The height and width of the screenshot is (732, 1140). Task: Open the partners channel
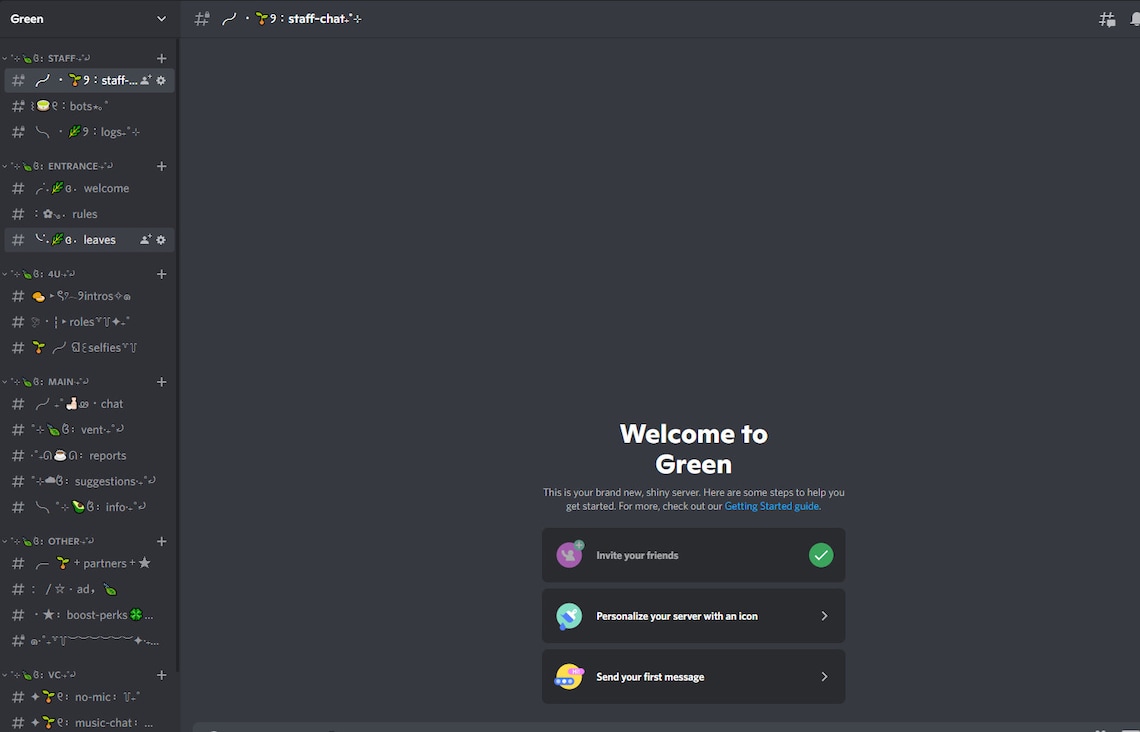click(x=89, y=563)
